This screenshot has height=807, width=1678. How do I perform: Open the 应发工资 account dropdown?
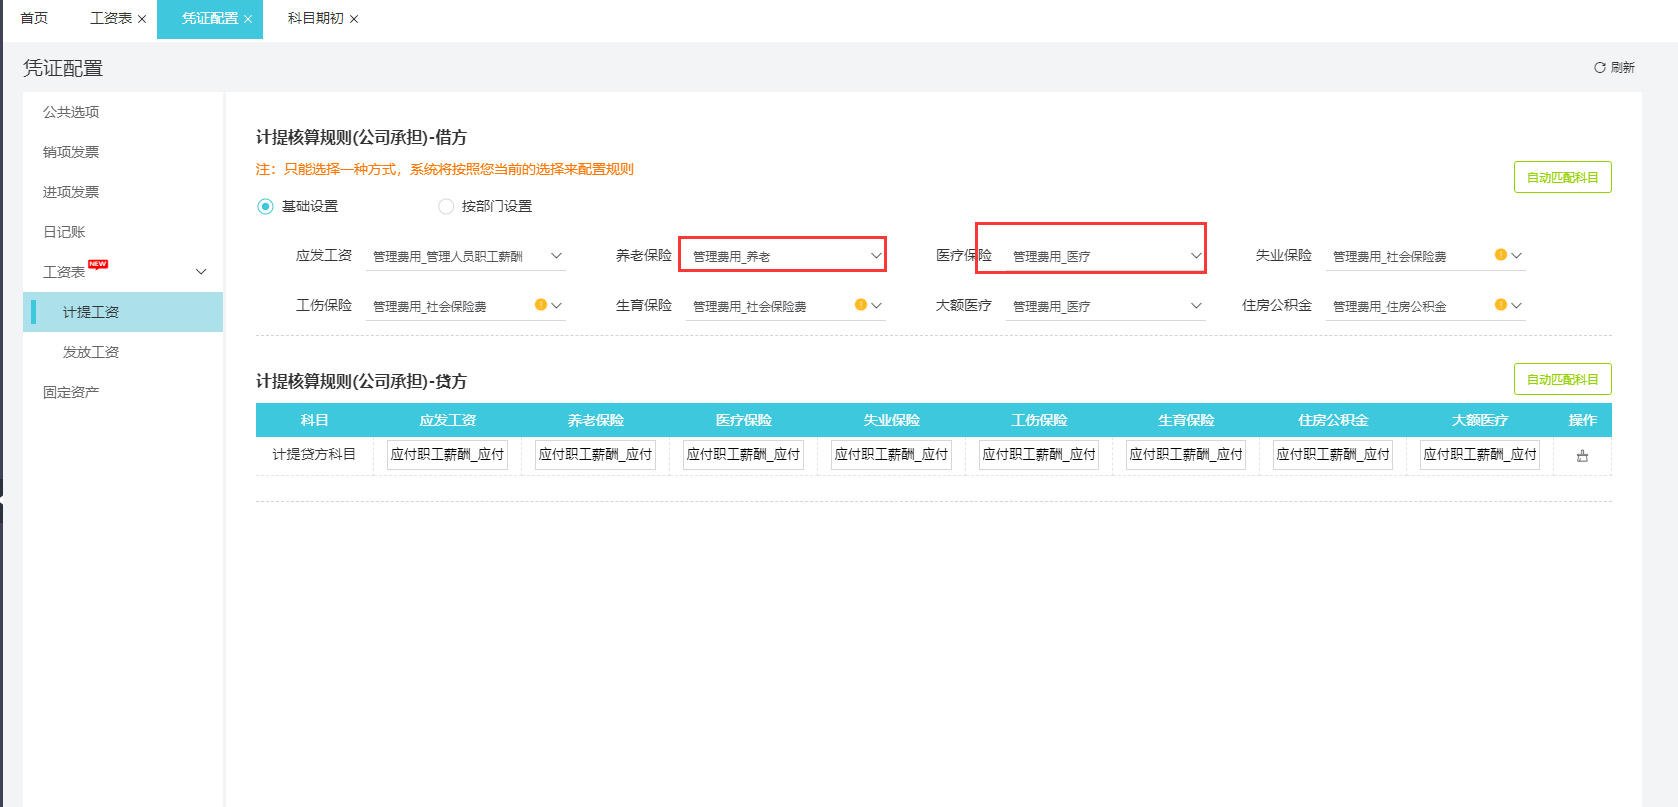(556, 256)
